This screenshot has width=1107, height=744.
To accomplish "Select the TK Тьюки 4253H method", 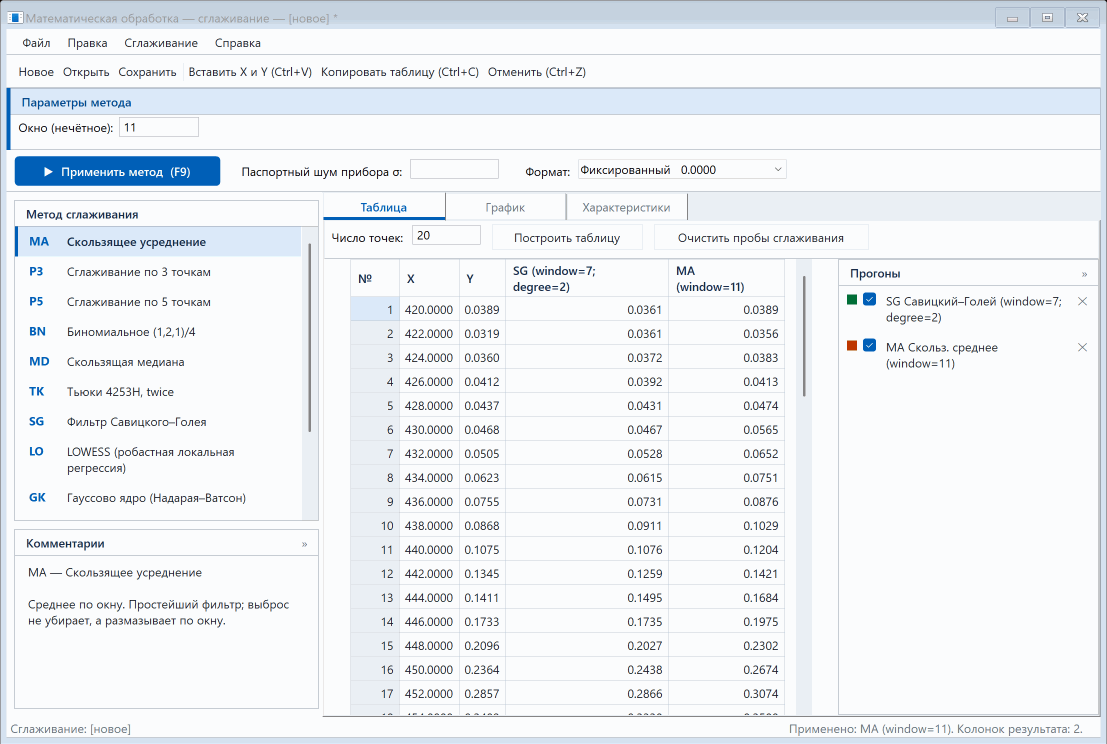I will 158,392.
